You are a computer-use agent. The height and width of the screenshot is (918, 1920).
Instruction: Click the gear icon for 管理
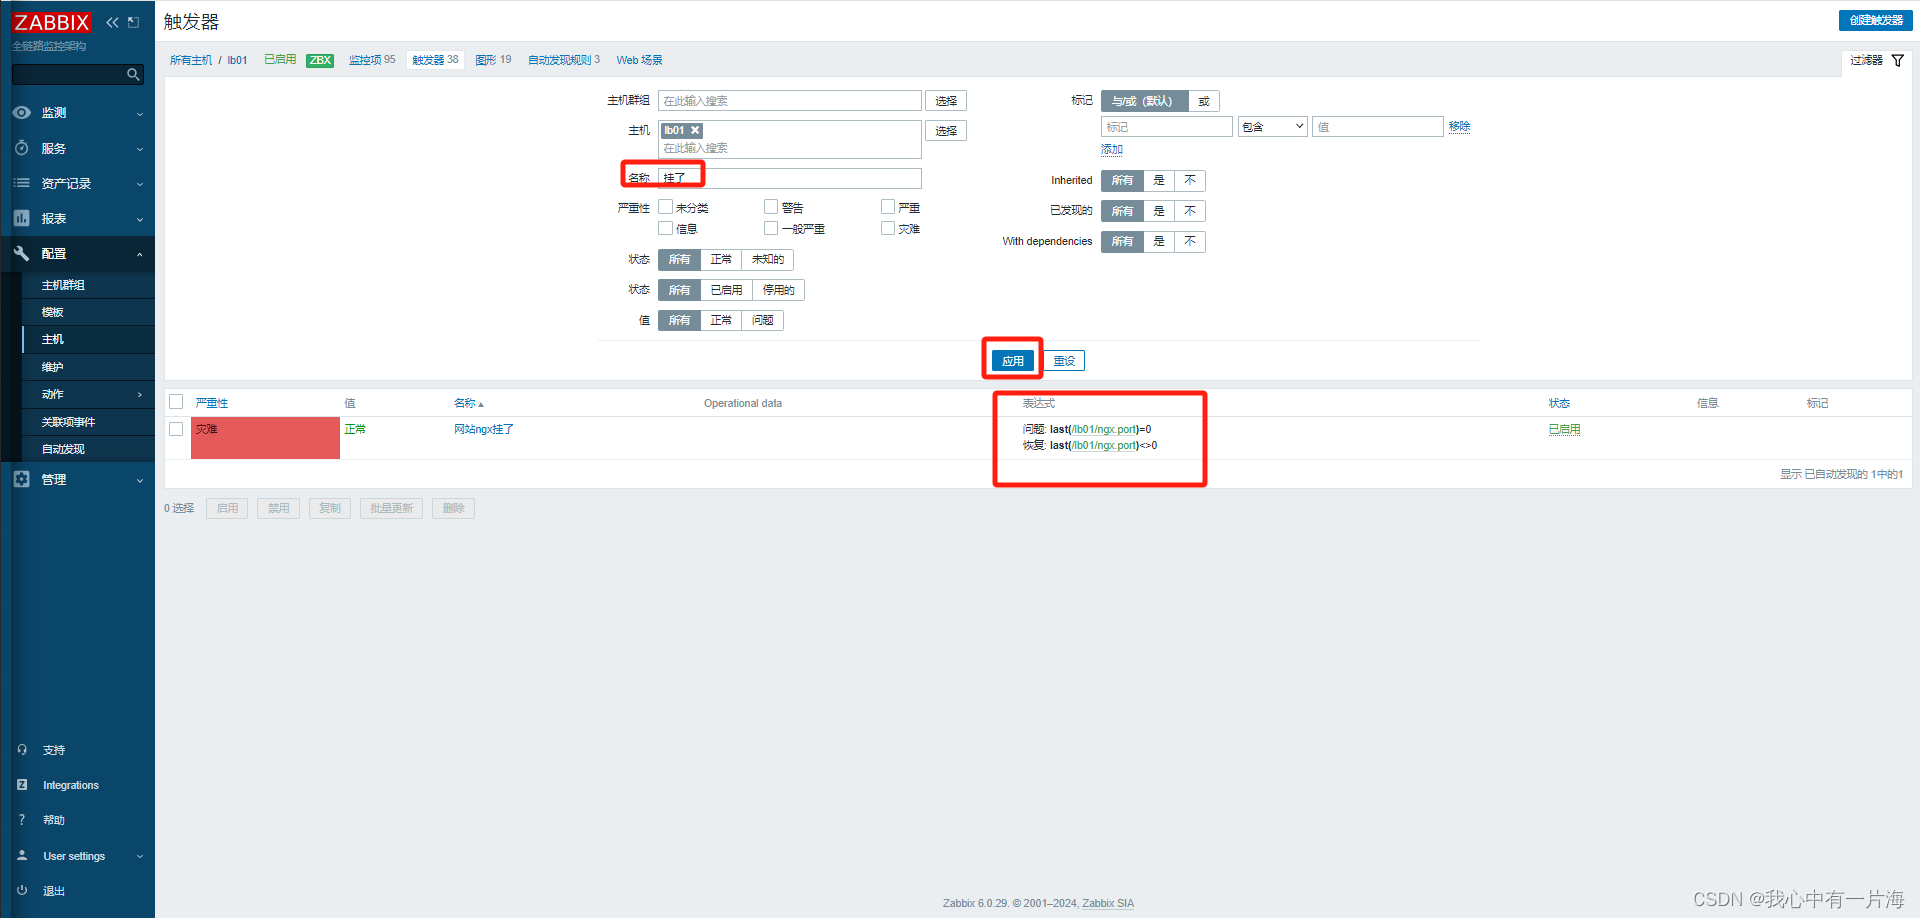click(x=21, y=479)
